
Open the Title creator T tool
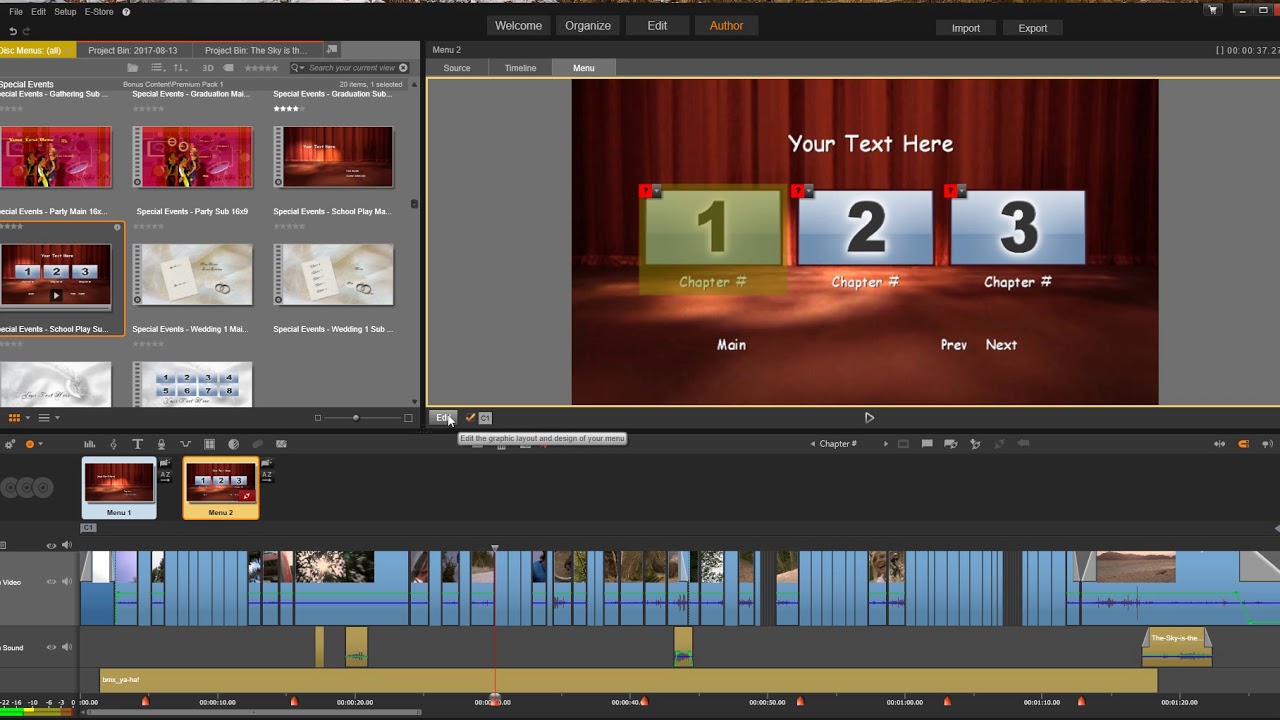coord(137,444)
